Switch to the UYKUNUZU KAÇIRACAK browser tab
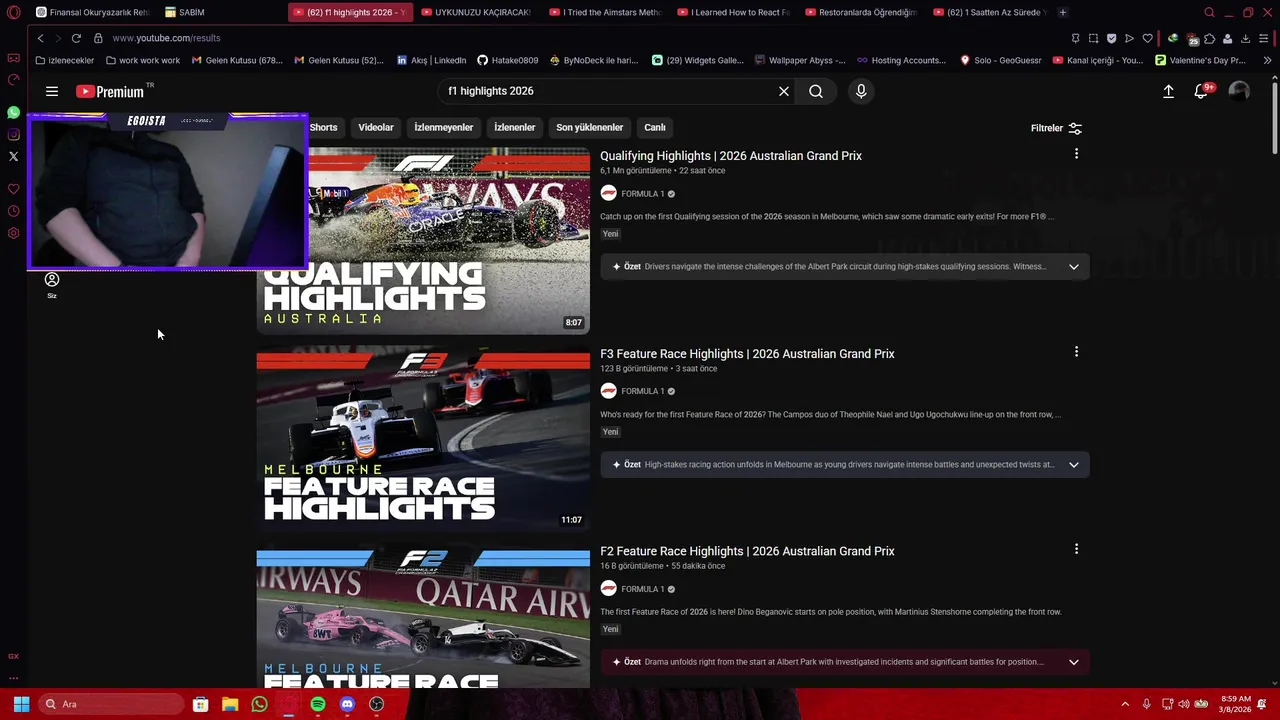This screenshot has width=1280, height=720. tap(477, 12)
